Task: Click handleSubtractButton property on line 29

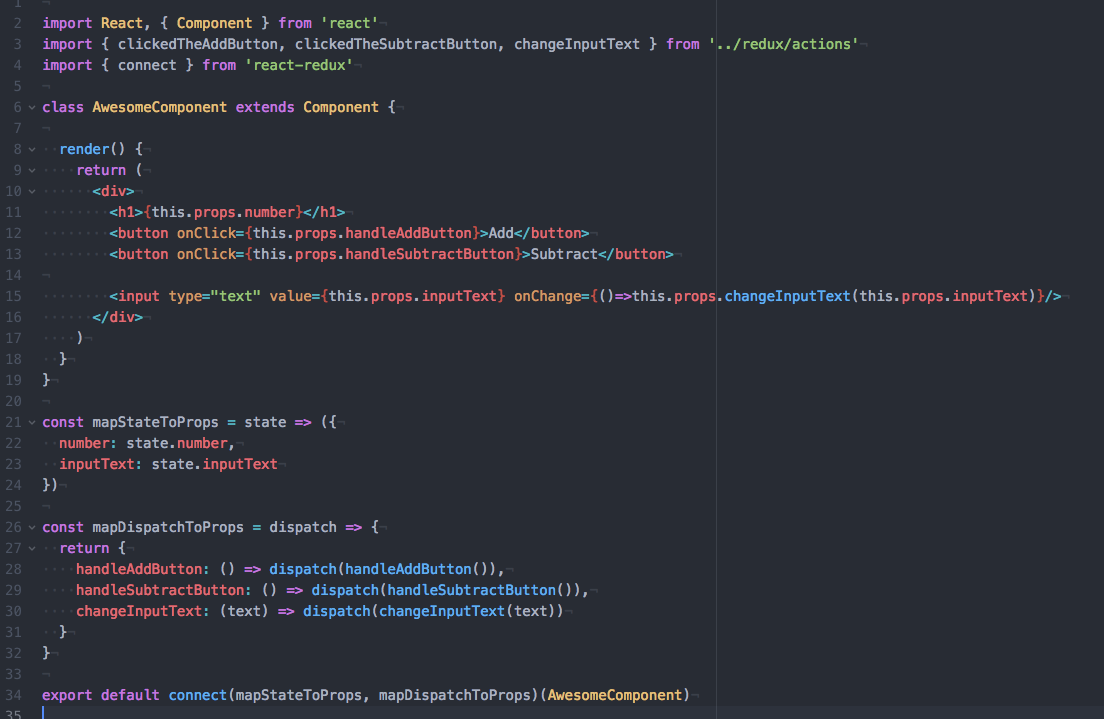Action: click(155, 589)
